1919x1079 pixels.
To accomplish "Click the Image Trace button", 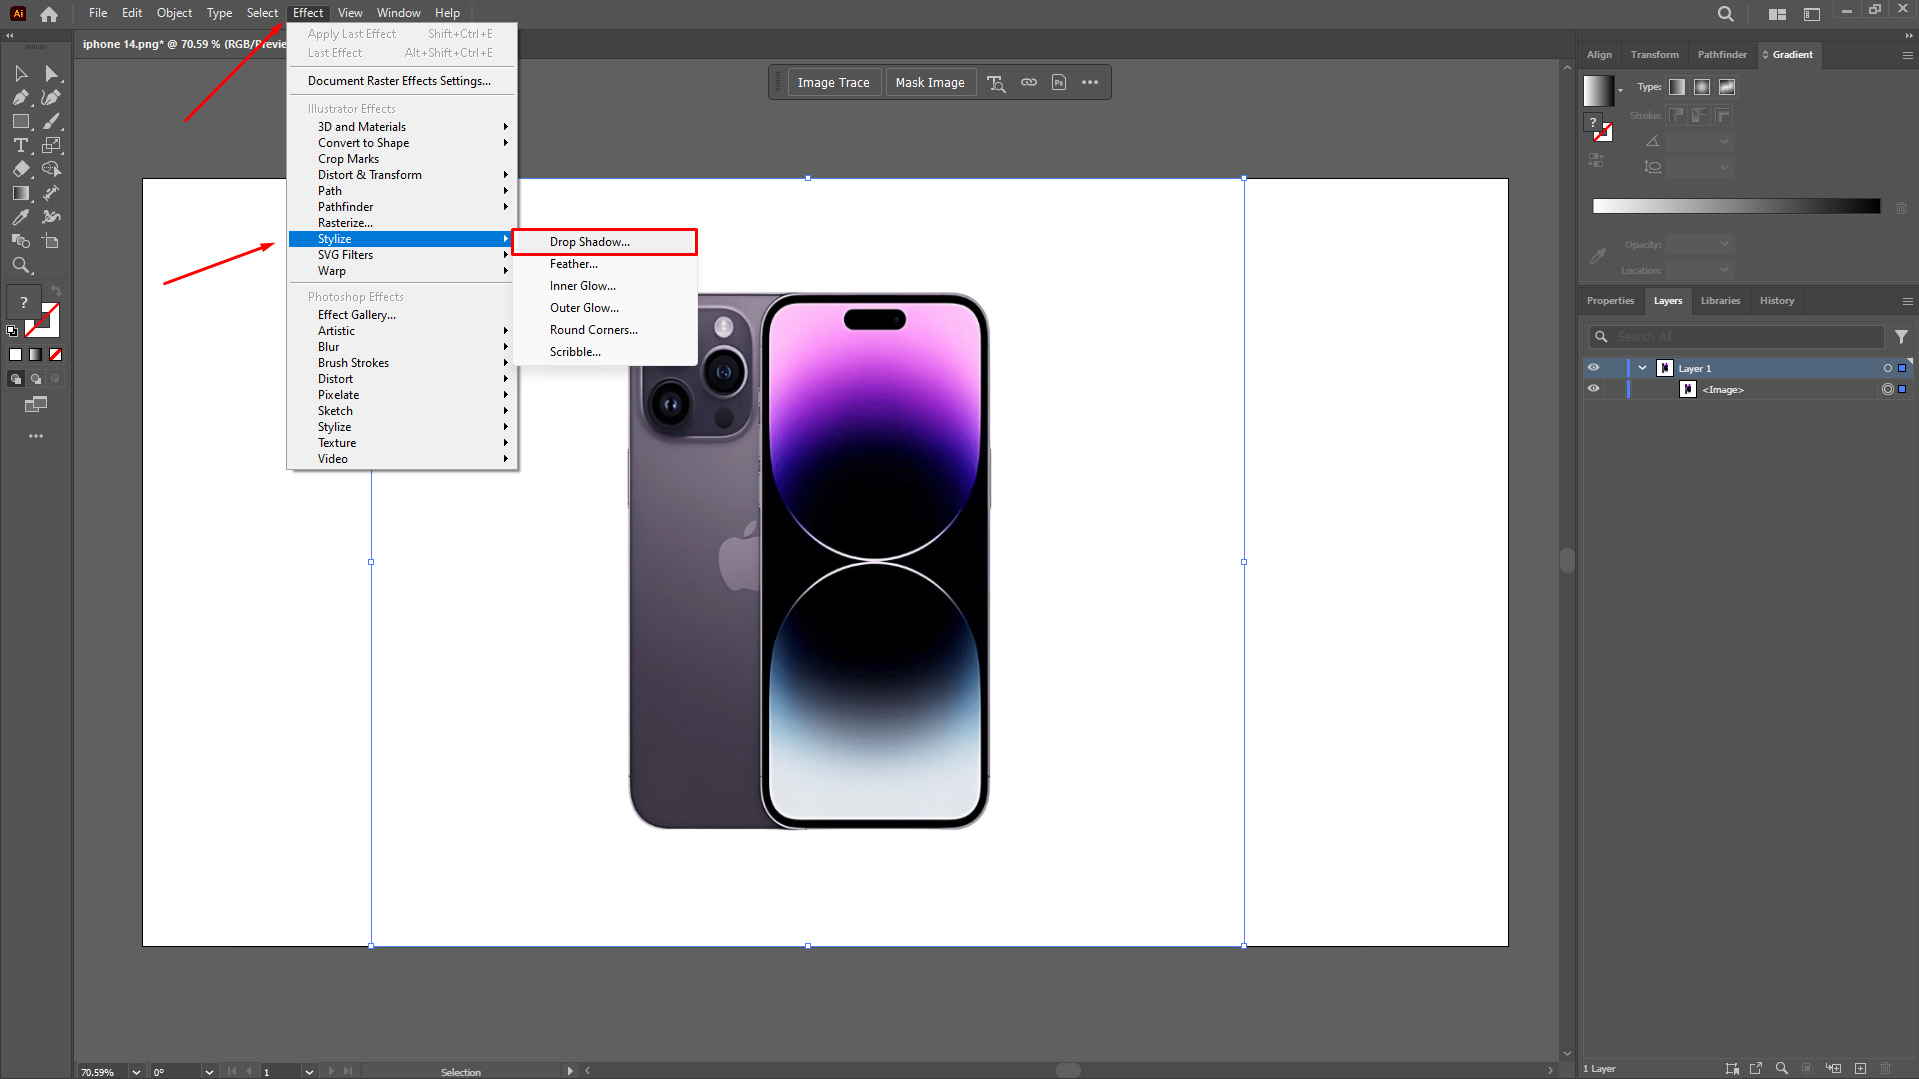I will 833,83.
